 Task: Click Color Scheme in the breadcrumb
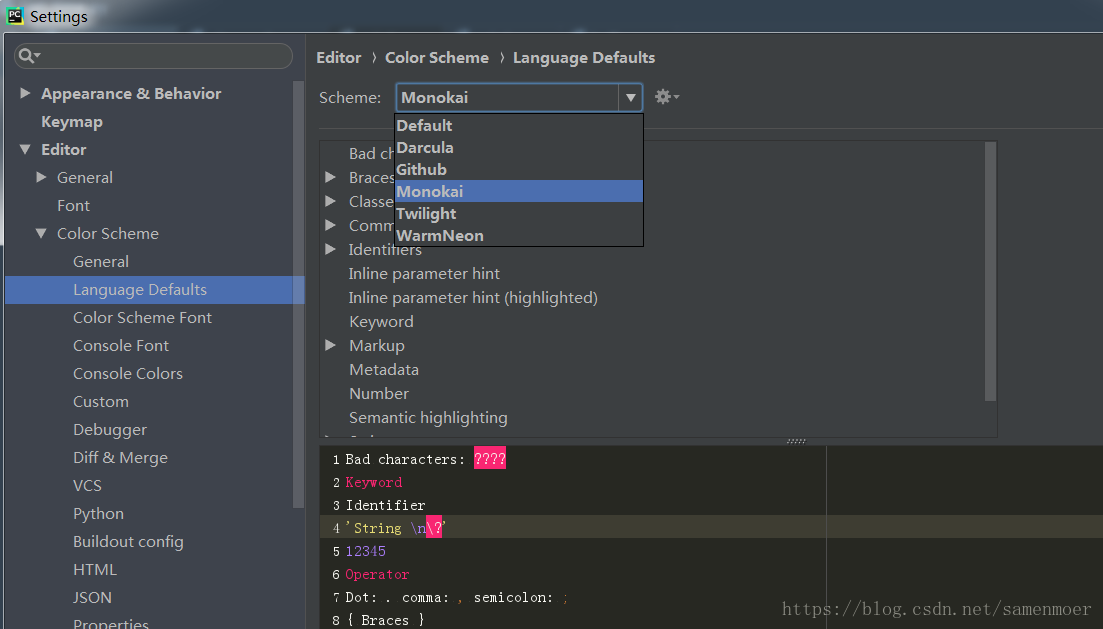click(x=437, y=58)
